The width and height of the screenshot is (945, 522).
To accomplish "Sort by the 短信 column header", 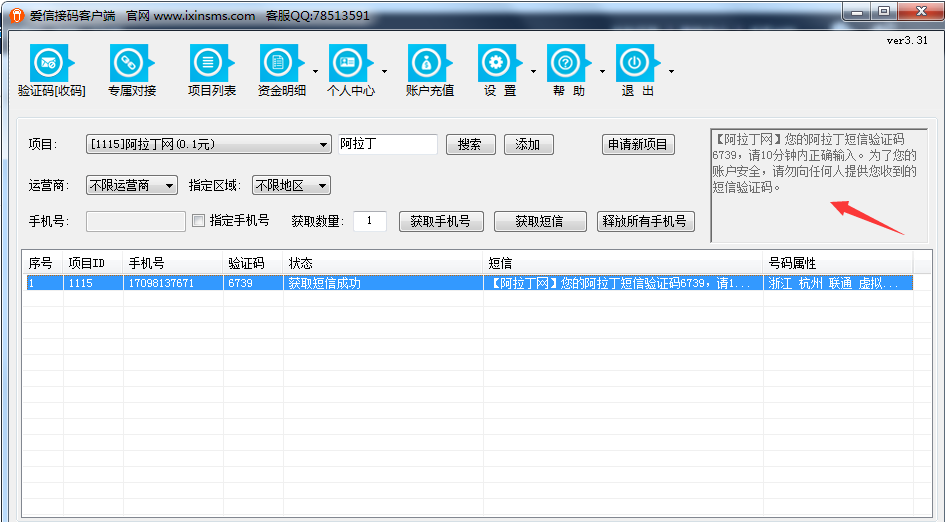I will tap(623, 263).
